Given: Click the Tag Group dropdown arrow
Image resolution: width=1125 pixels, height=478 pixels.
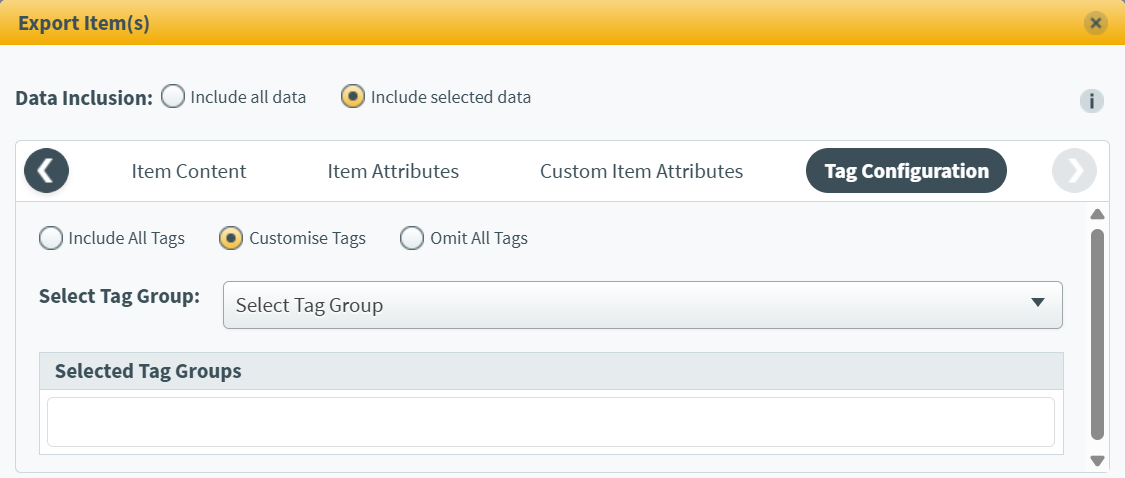Looking at the screenshot, I should click(x=1037, y=303).
